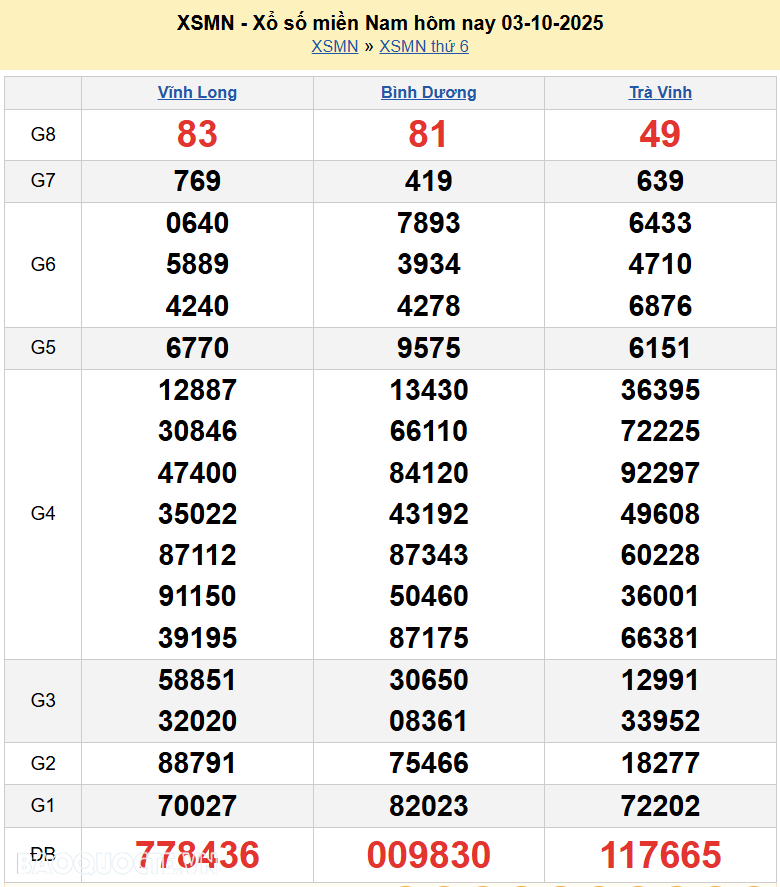The width and height of the screenshot is (780, 887).
Task: Select the G1 number 70027
Action: click(x=197, y=806)
